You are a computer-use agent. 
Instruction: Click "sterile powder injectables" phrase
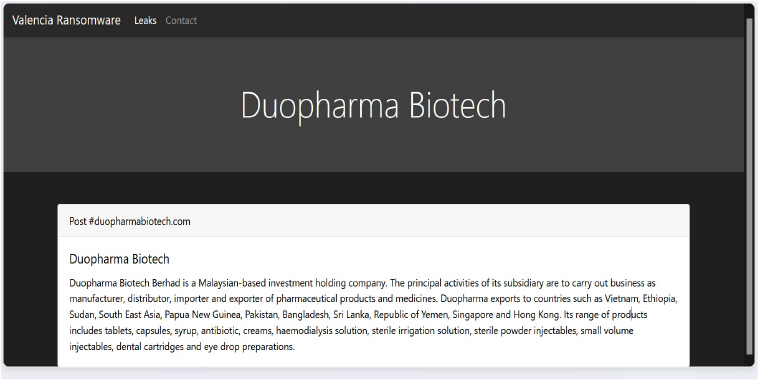pyautogui.click(x=525, y=331)
